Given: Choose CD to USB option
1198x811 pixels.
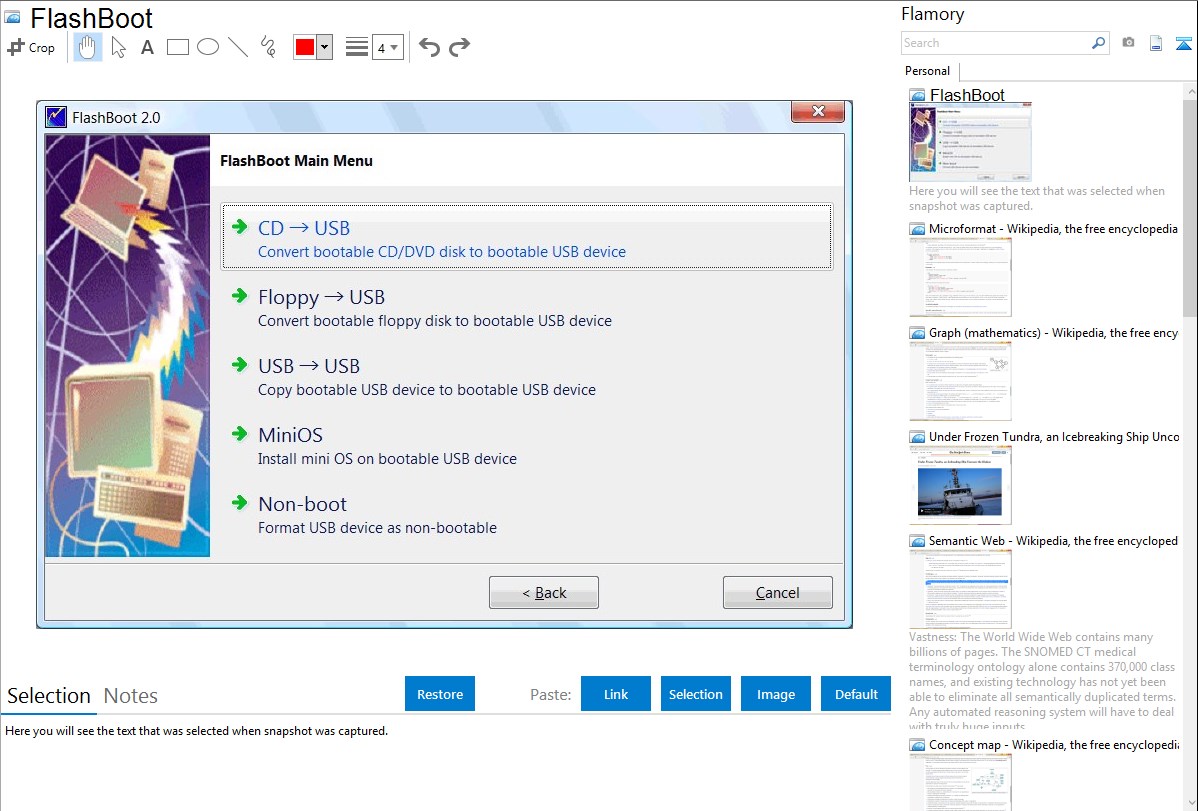Looking at the screenshot, I should (x=527, y=236).
